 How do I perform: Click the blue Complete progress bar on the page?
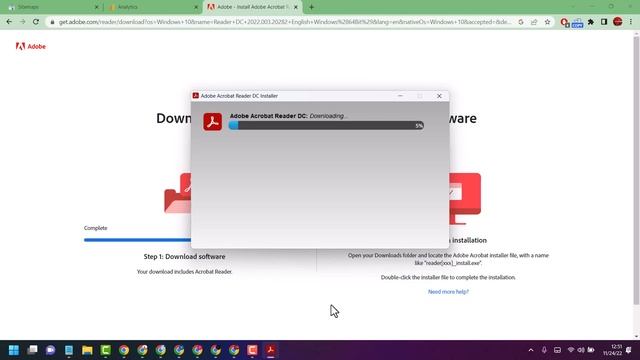point(137,240)
